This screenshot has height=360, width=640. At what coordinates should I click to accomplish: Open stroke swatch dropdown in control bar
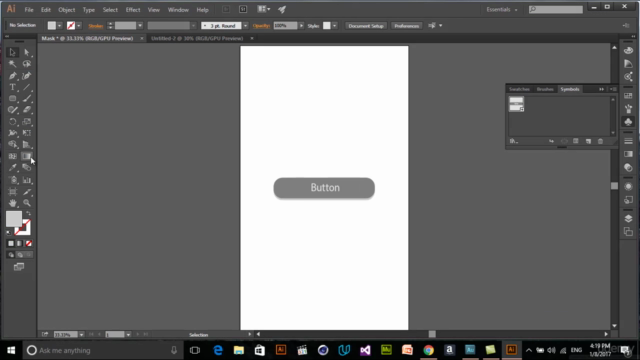click(x=79, y=26)
